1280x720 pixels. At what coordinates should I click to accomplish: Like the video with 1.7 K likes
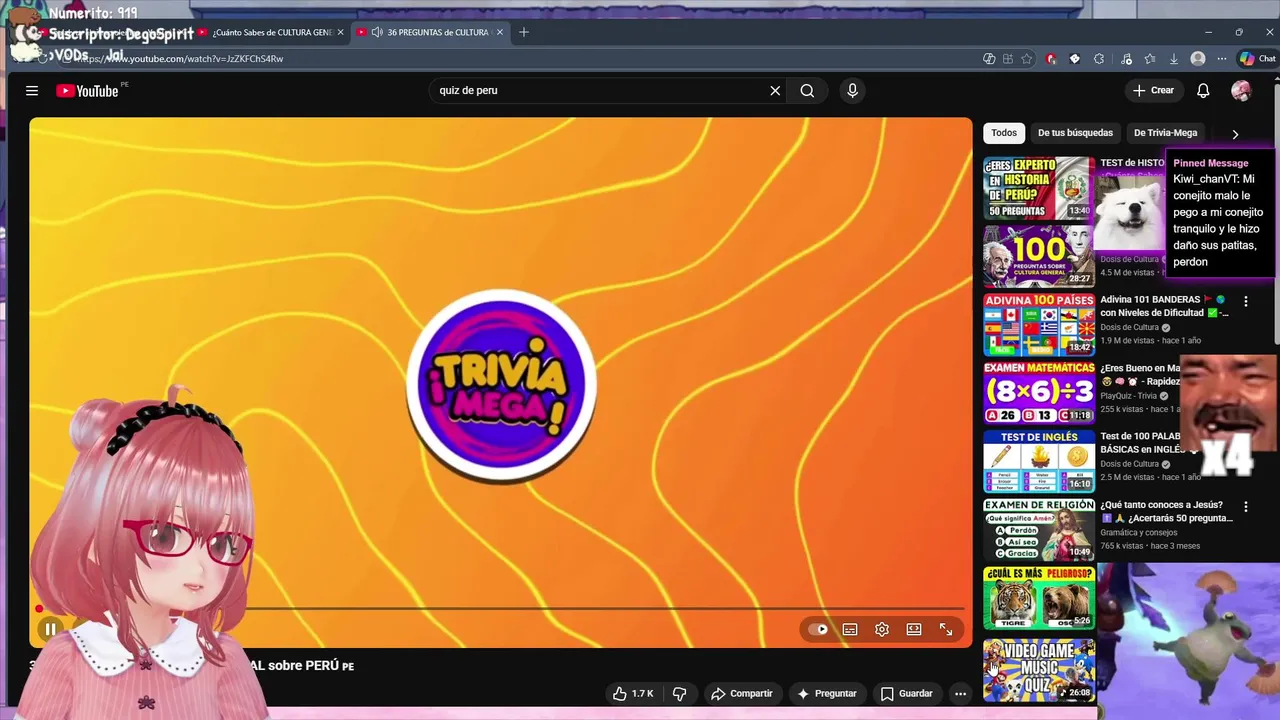click(x=632, y=693)
